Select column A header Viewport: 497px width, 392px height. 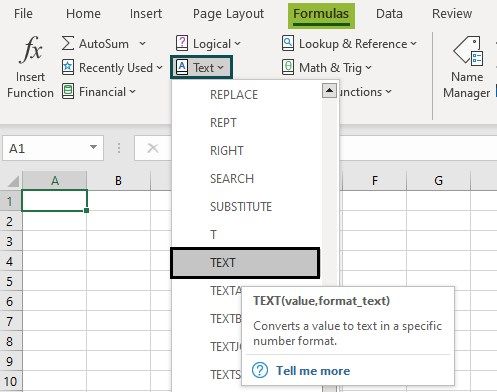55,181
